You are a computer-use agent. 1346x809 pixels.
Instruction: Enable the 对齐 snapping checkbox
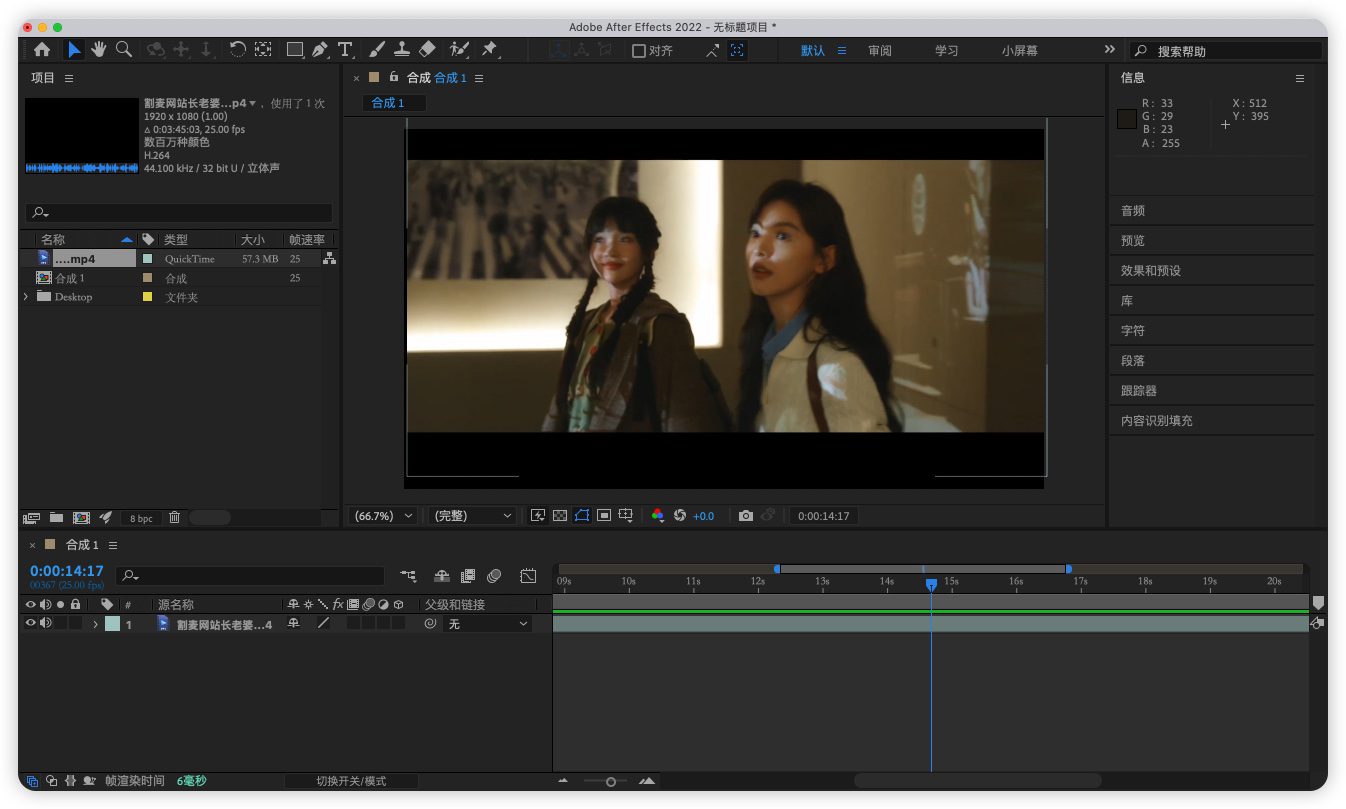click(x=639, y=51)
